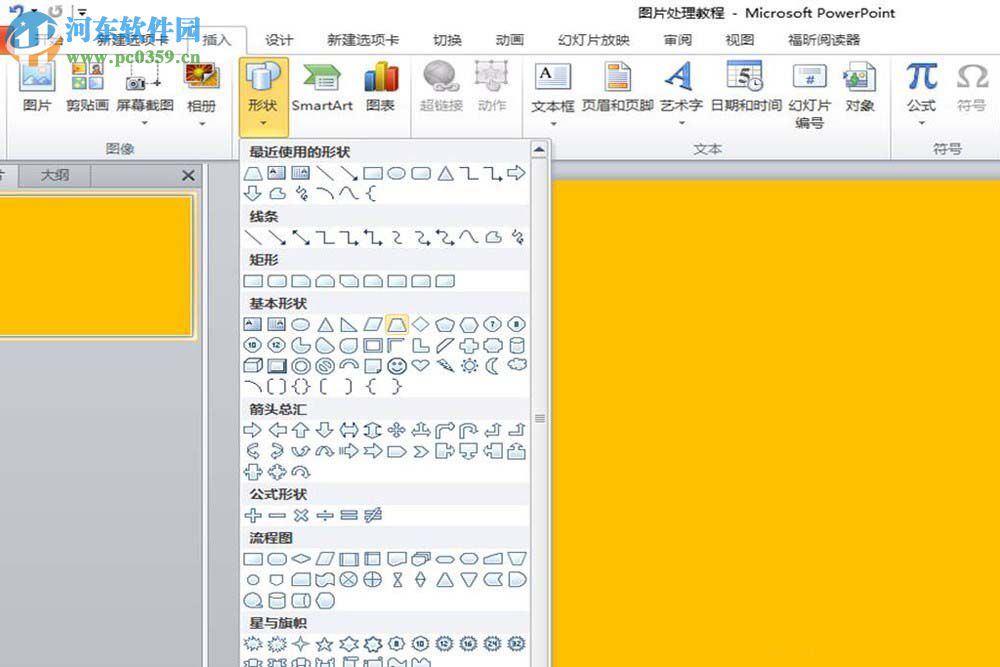Select the straight line in 线条 section
This screenshot has height=667, width=1000.
tap(253, 238)
